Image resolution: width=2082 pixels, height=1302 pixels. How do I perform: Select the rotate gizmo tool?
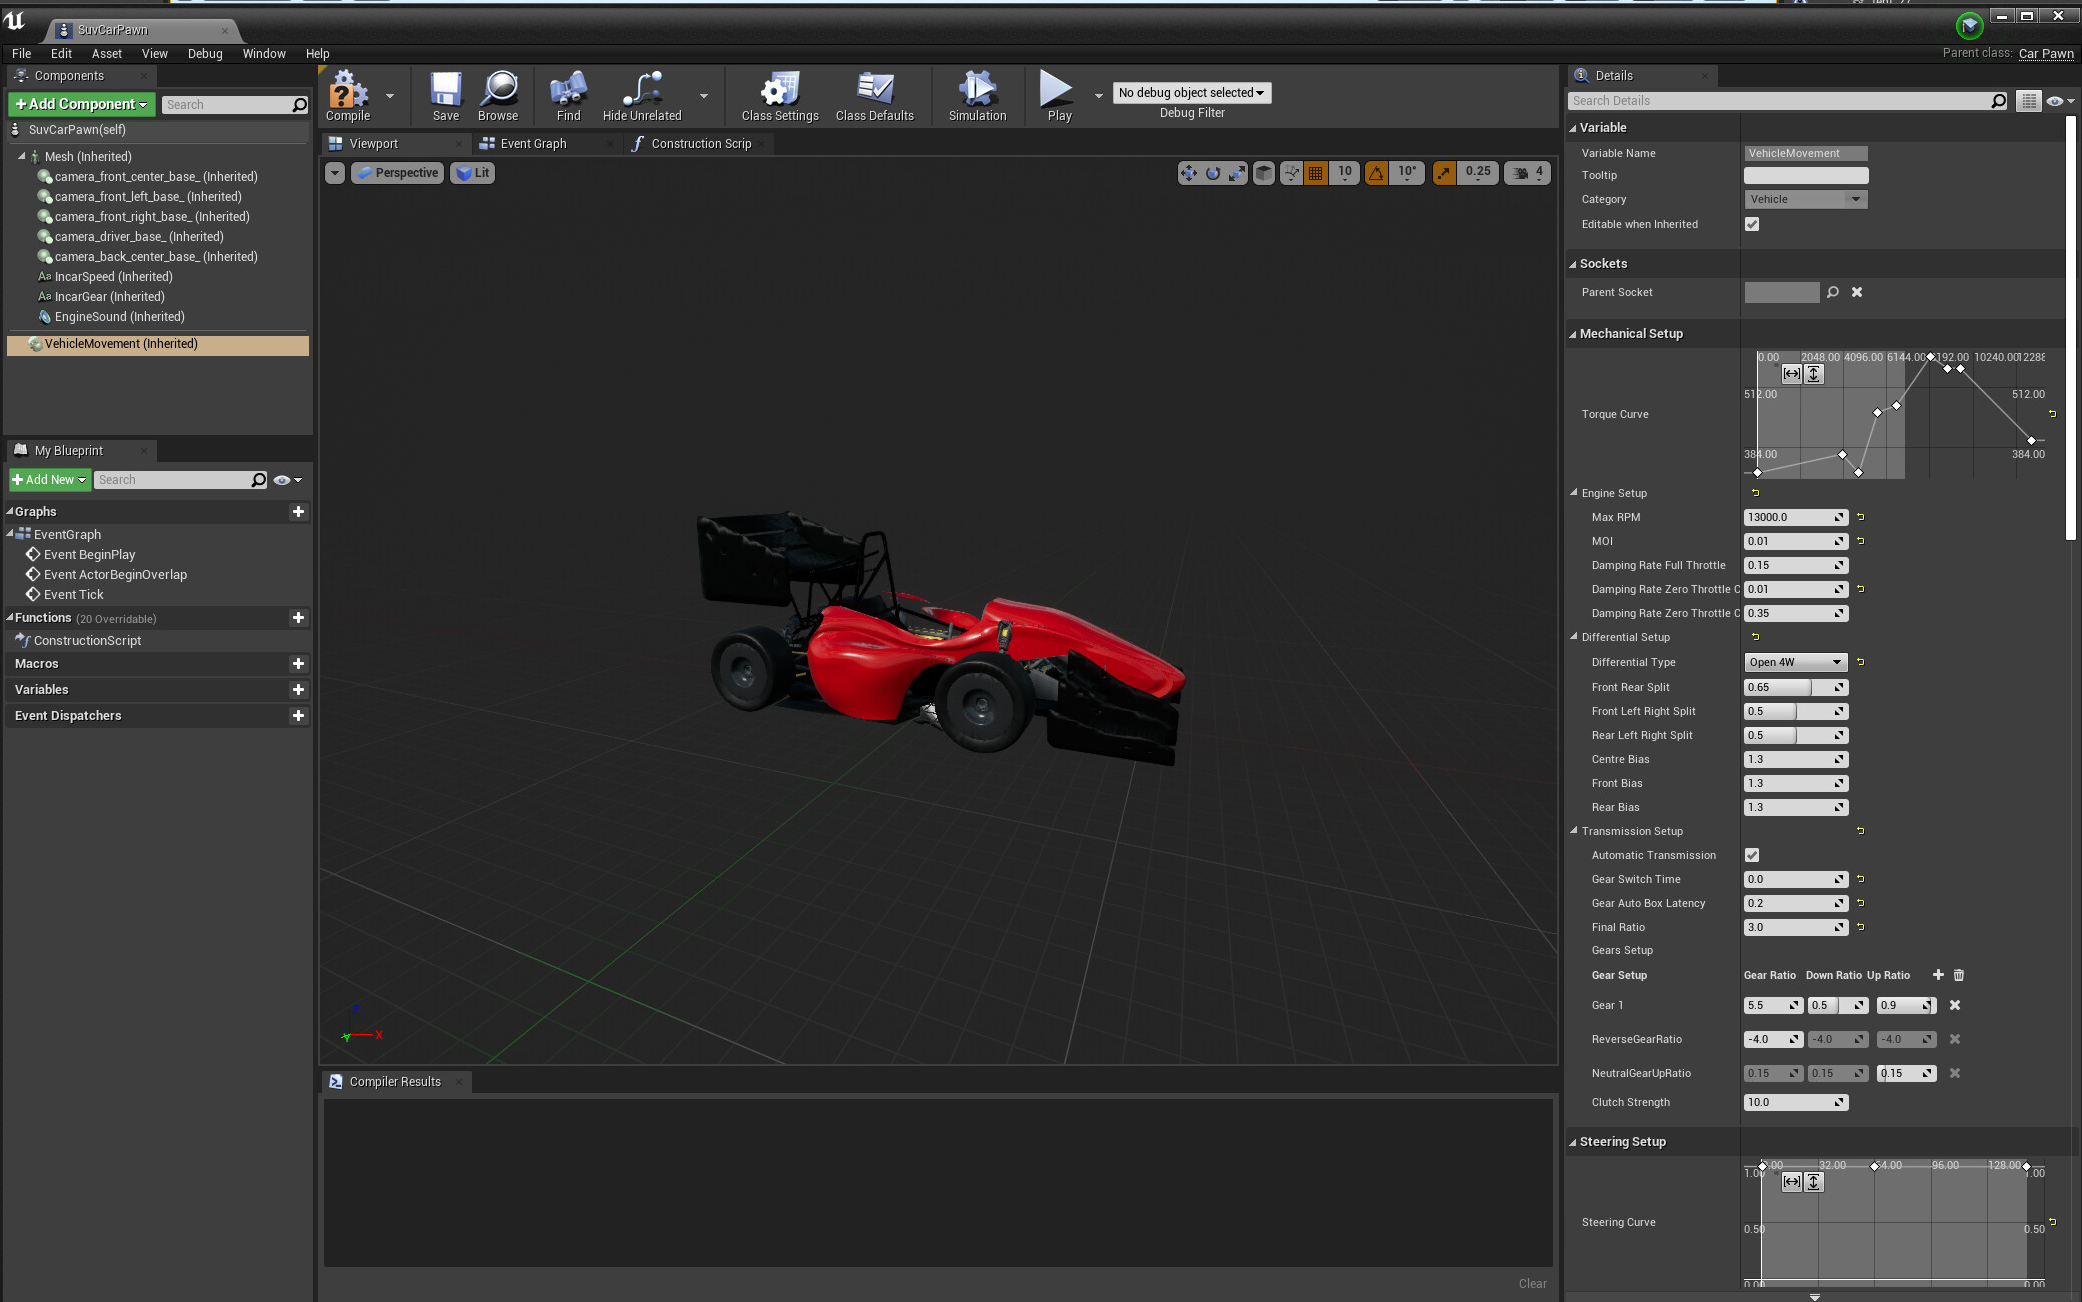[1213, 173]
